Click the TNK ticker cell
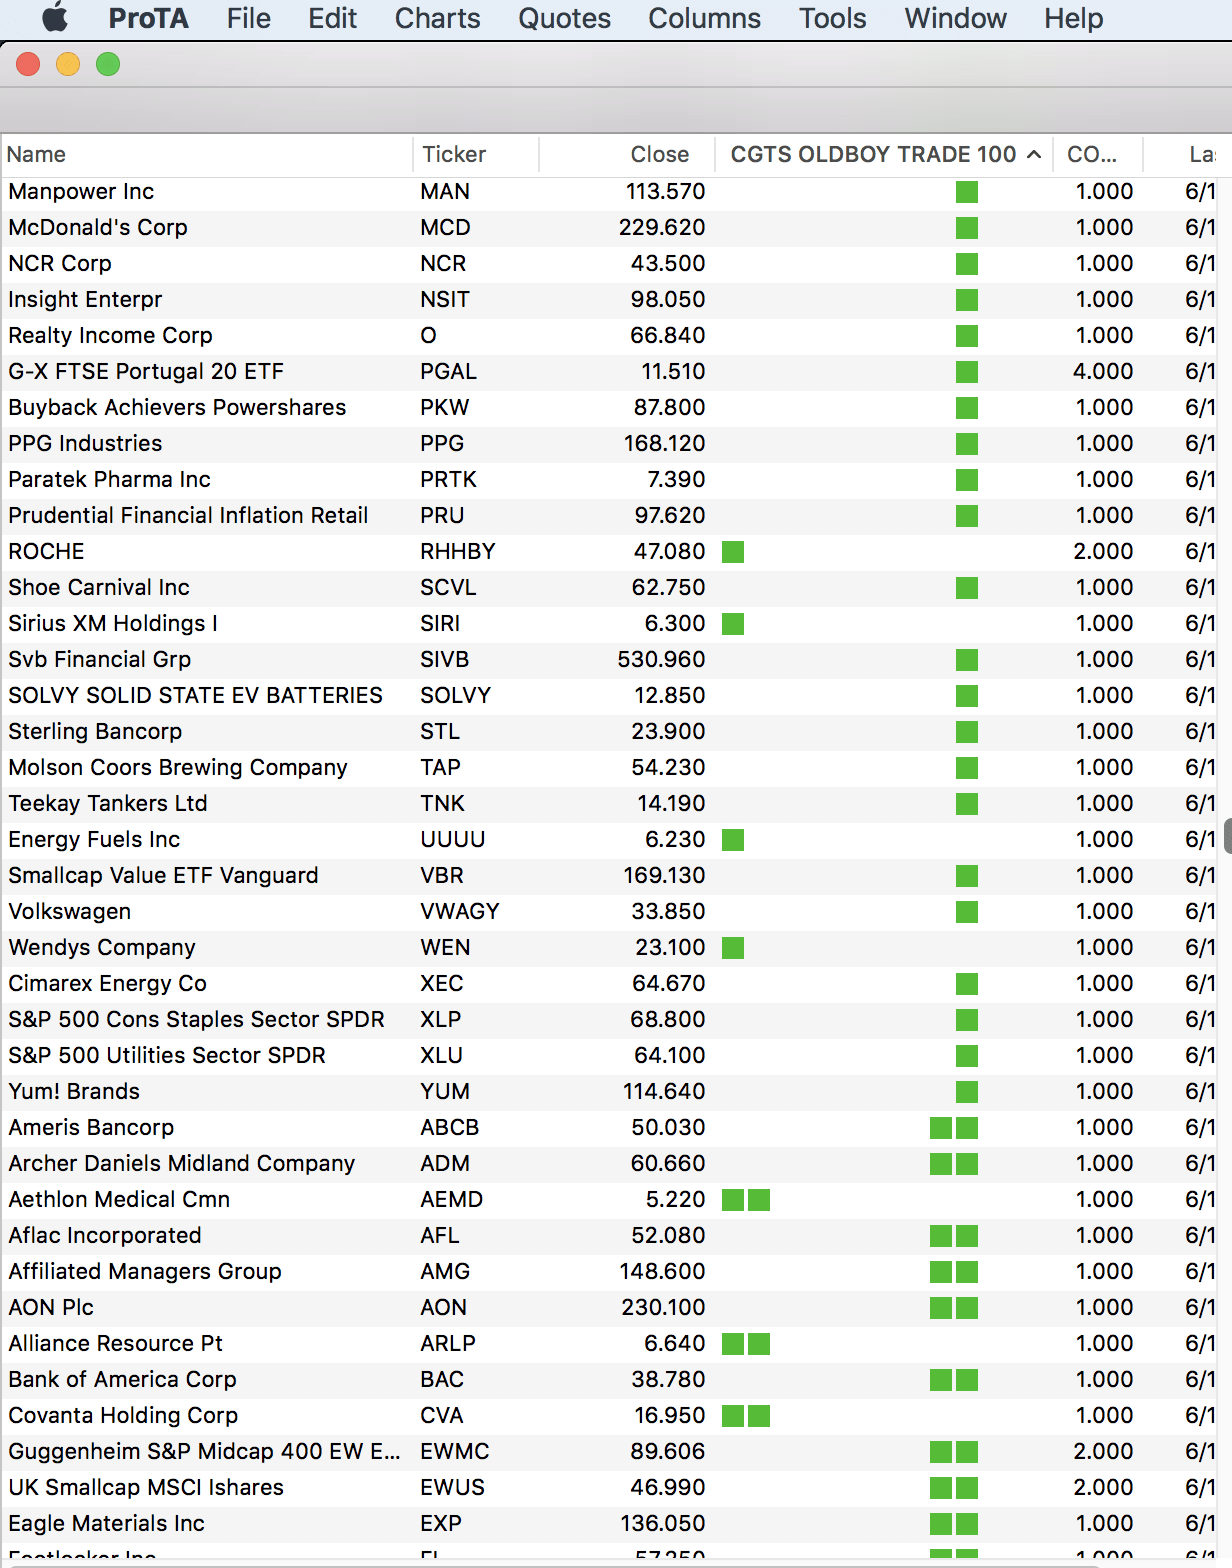The width and height of the screenshot is (1232, 1568). tap(442, 804)
